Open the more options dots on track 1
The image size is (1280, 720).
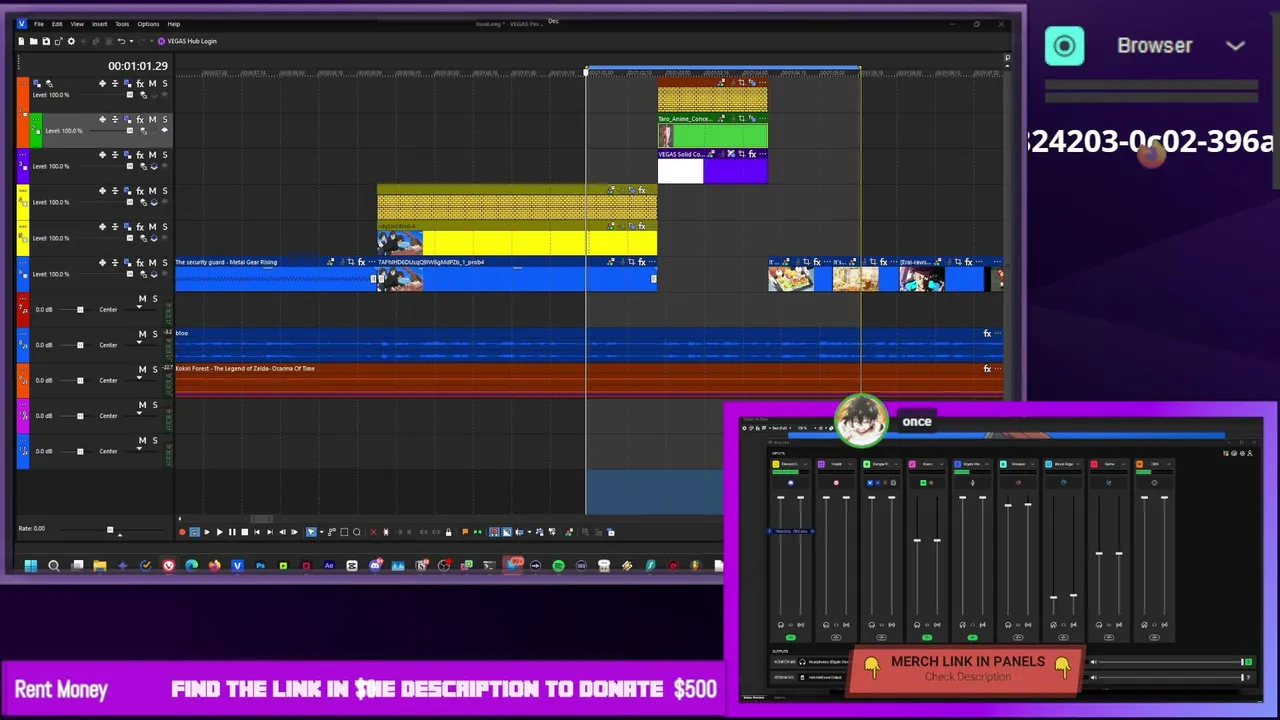[x=24, y=83]
